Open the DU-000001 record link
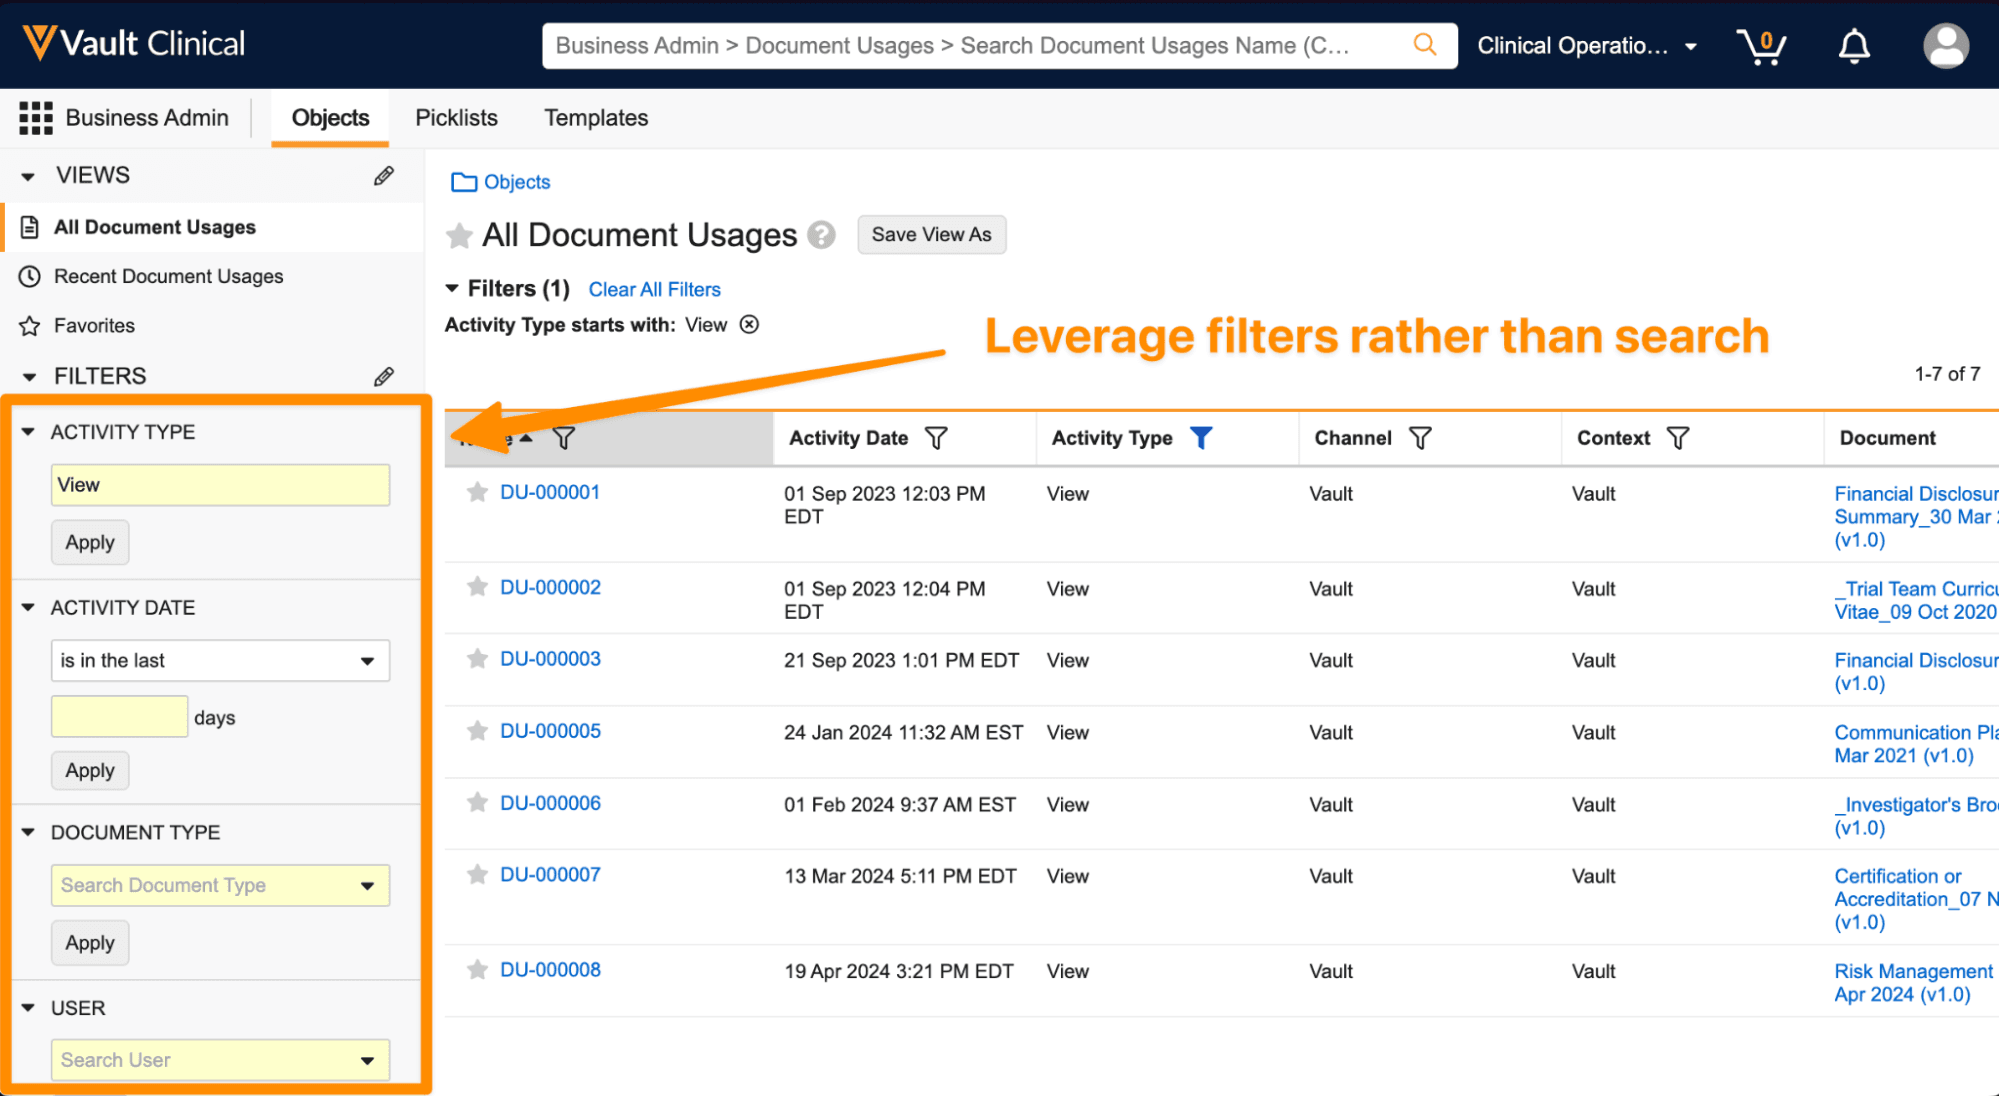1999x1097 pixels. (550, 492)
